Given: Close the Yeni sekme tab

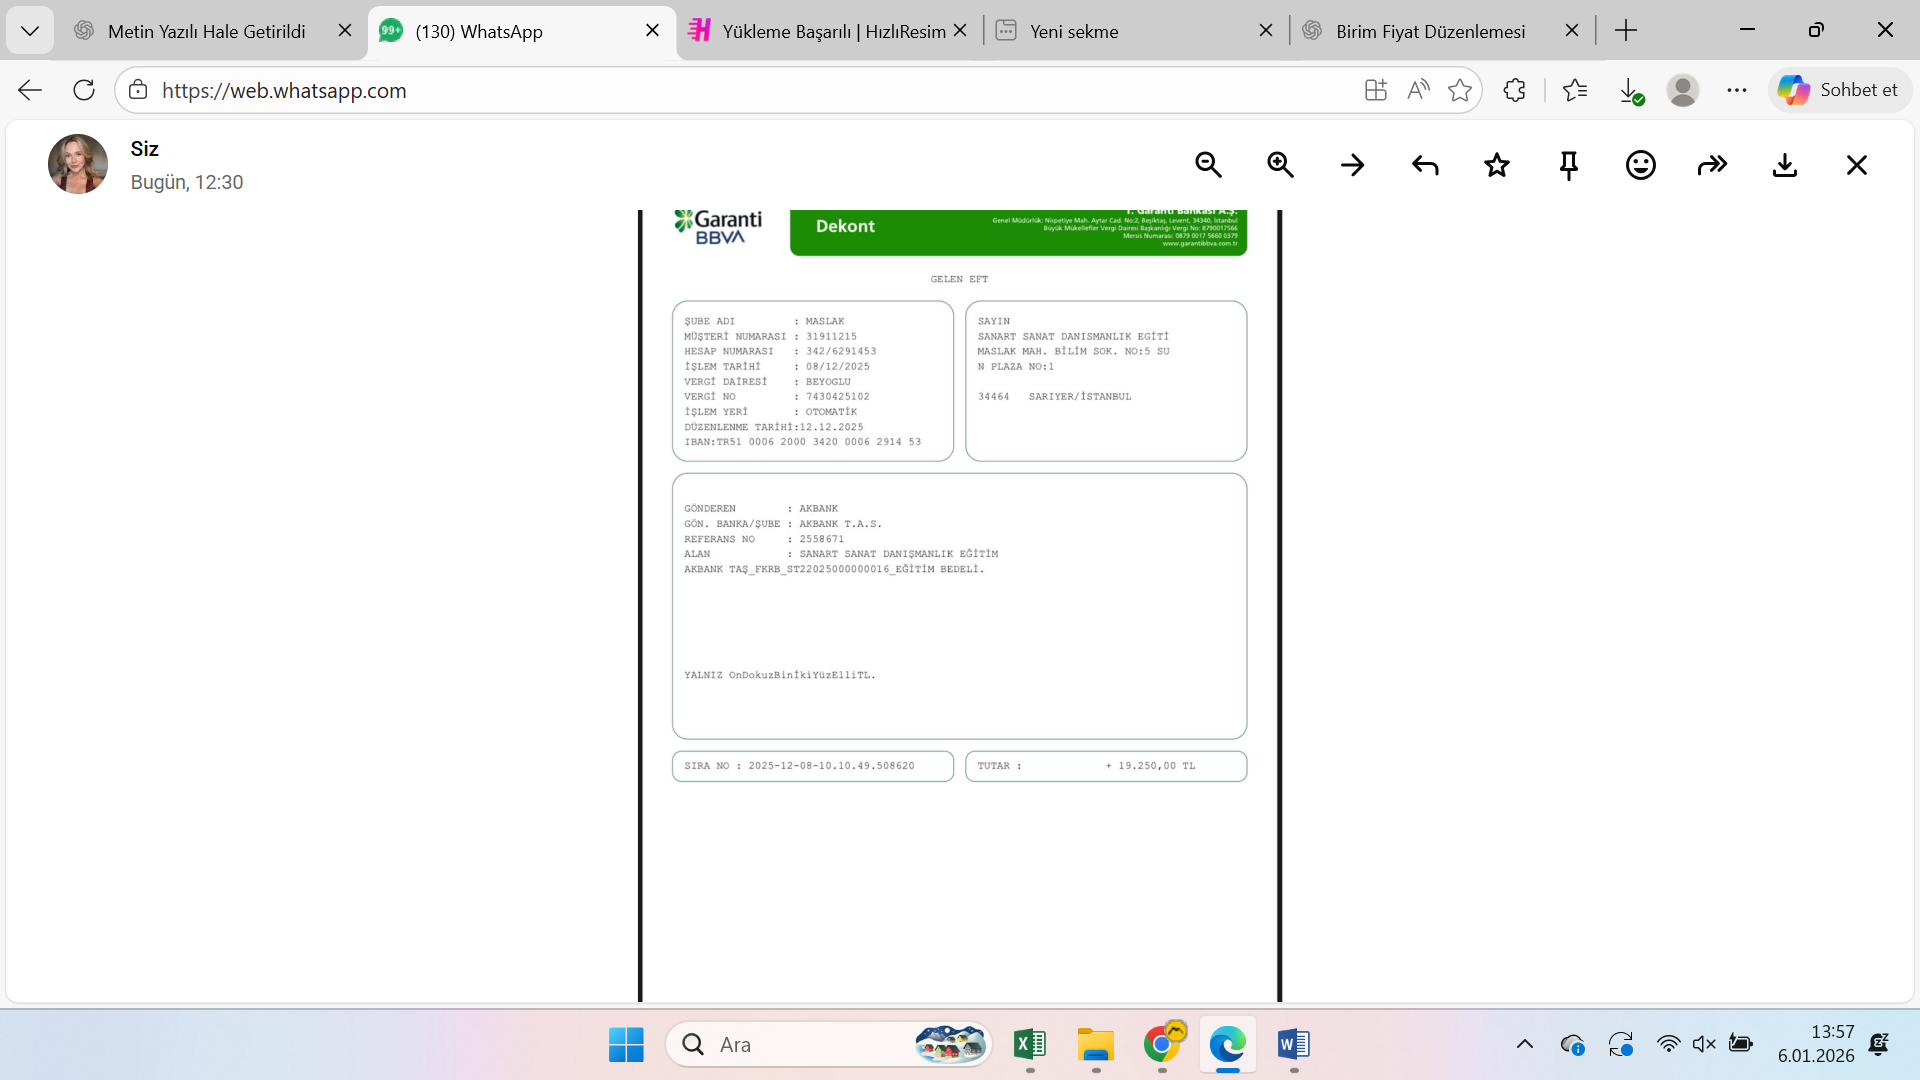Looking at the screenshot, I should tap(1266, 31).
